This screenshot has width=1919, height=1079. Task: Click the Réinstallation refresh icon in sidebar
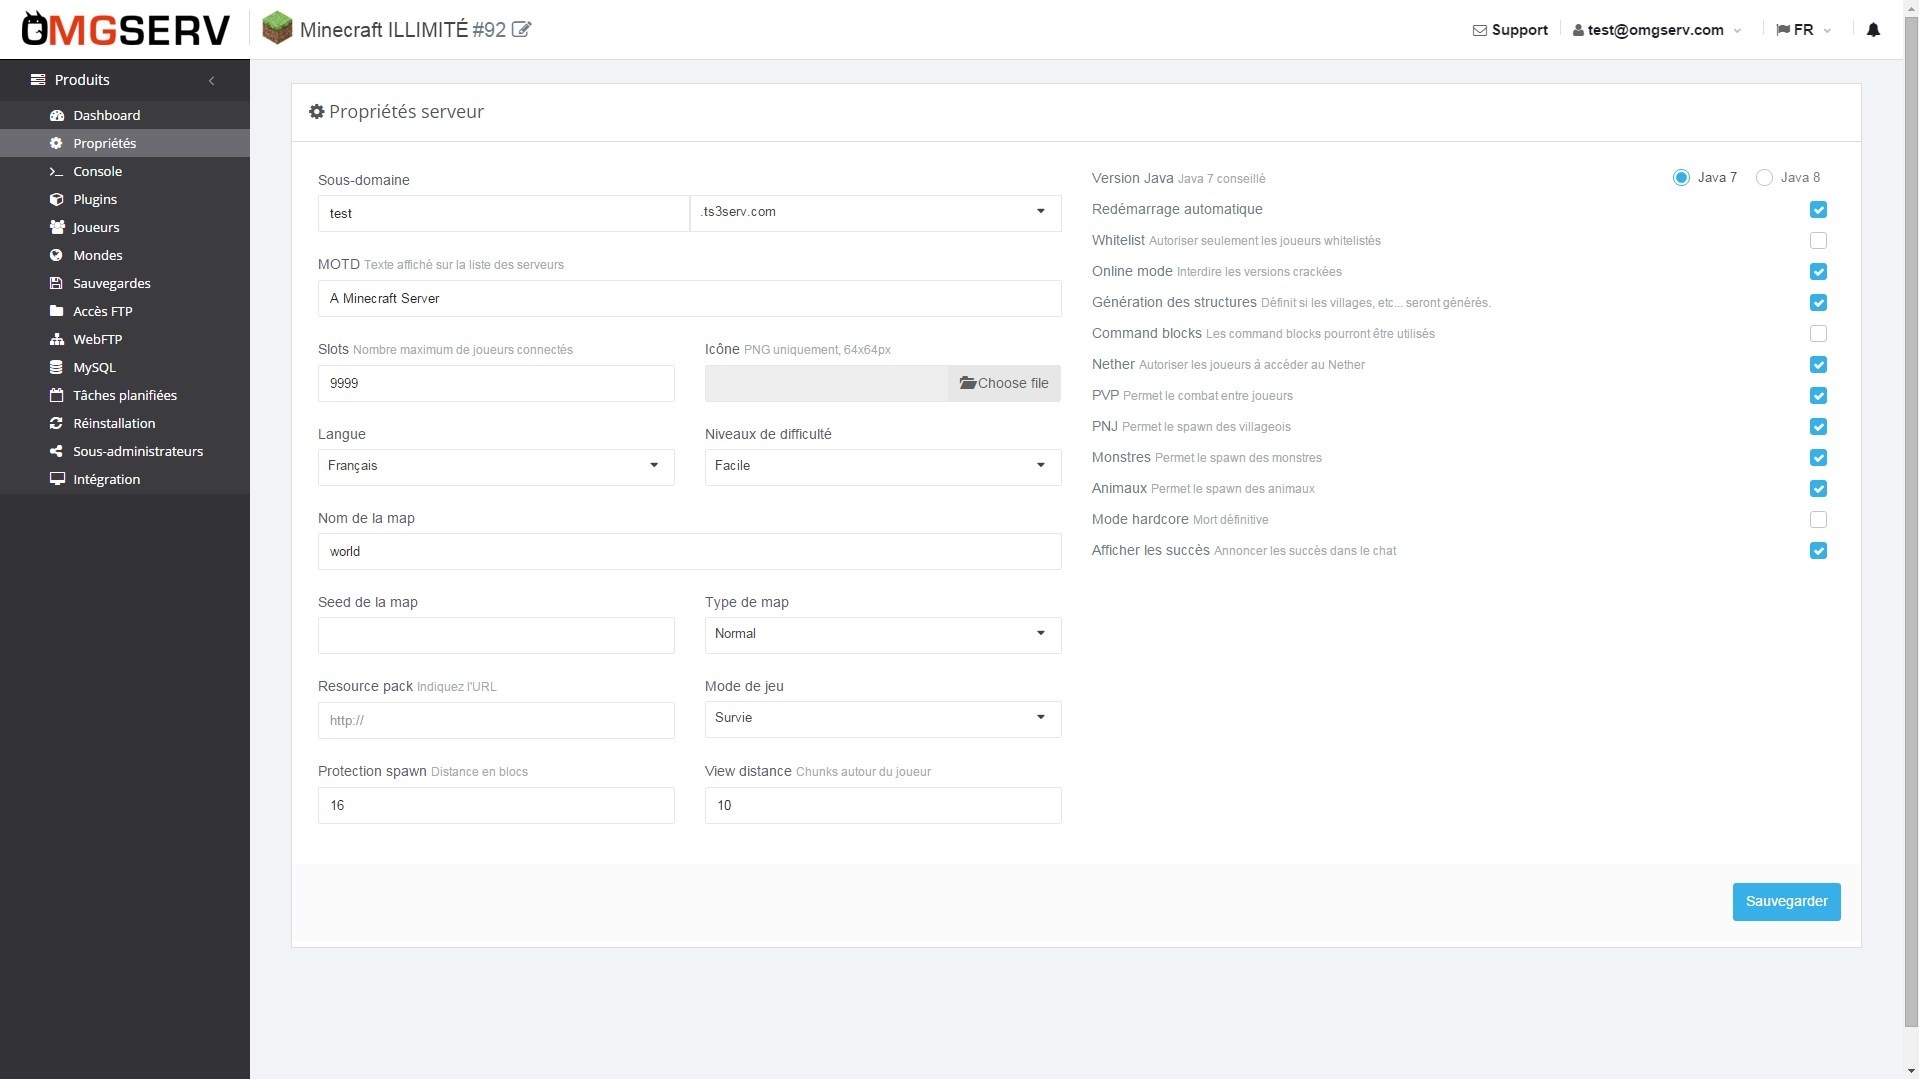pos(57,423)
